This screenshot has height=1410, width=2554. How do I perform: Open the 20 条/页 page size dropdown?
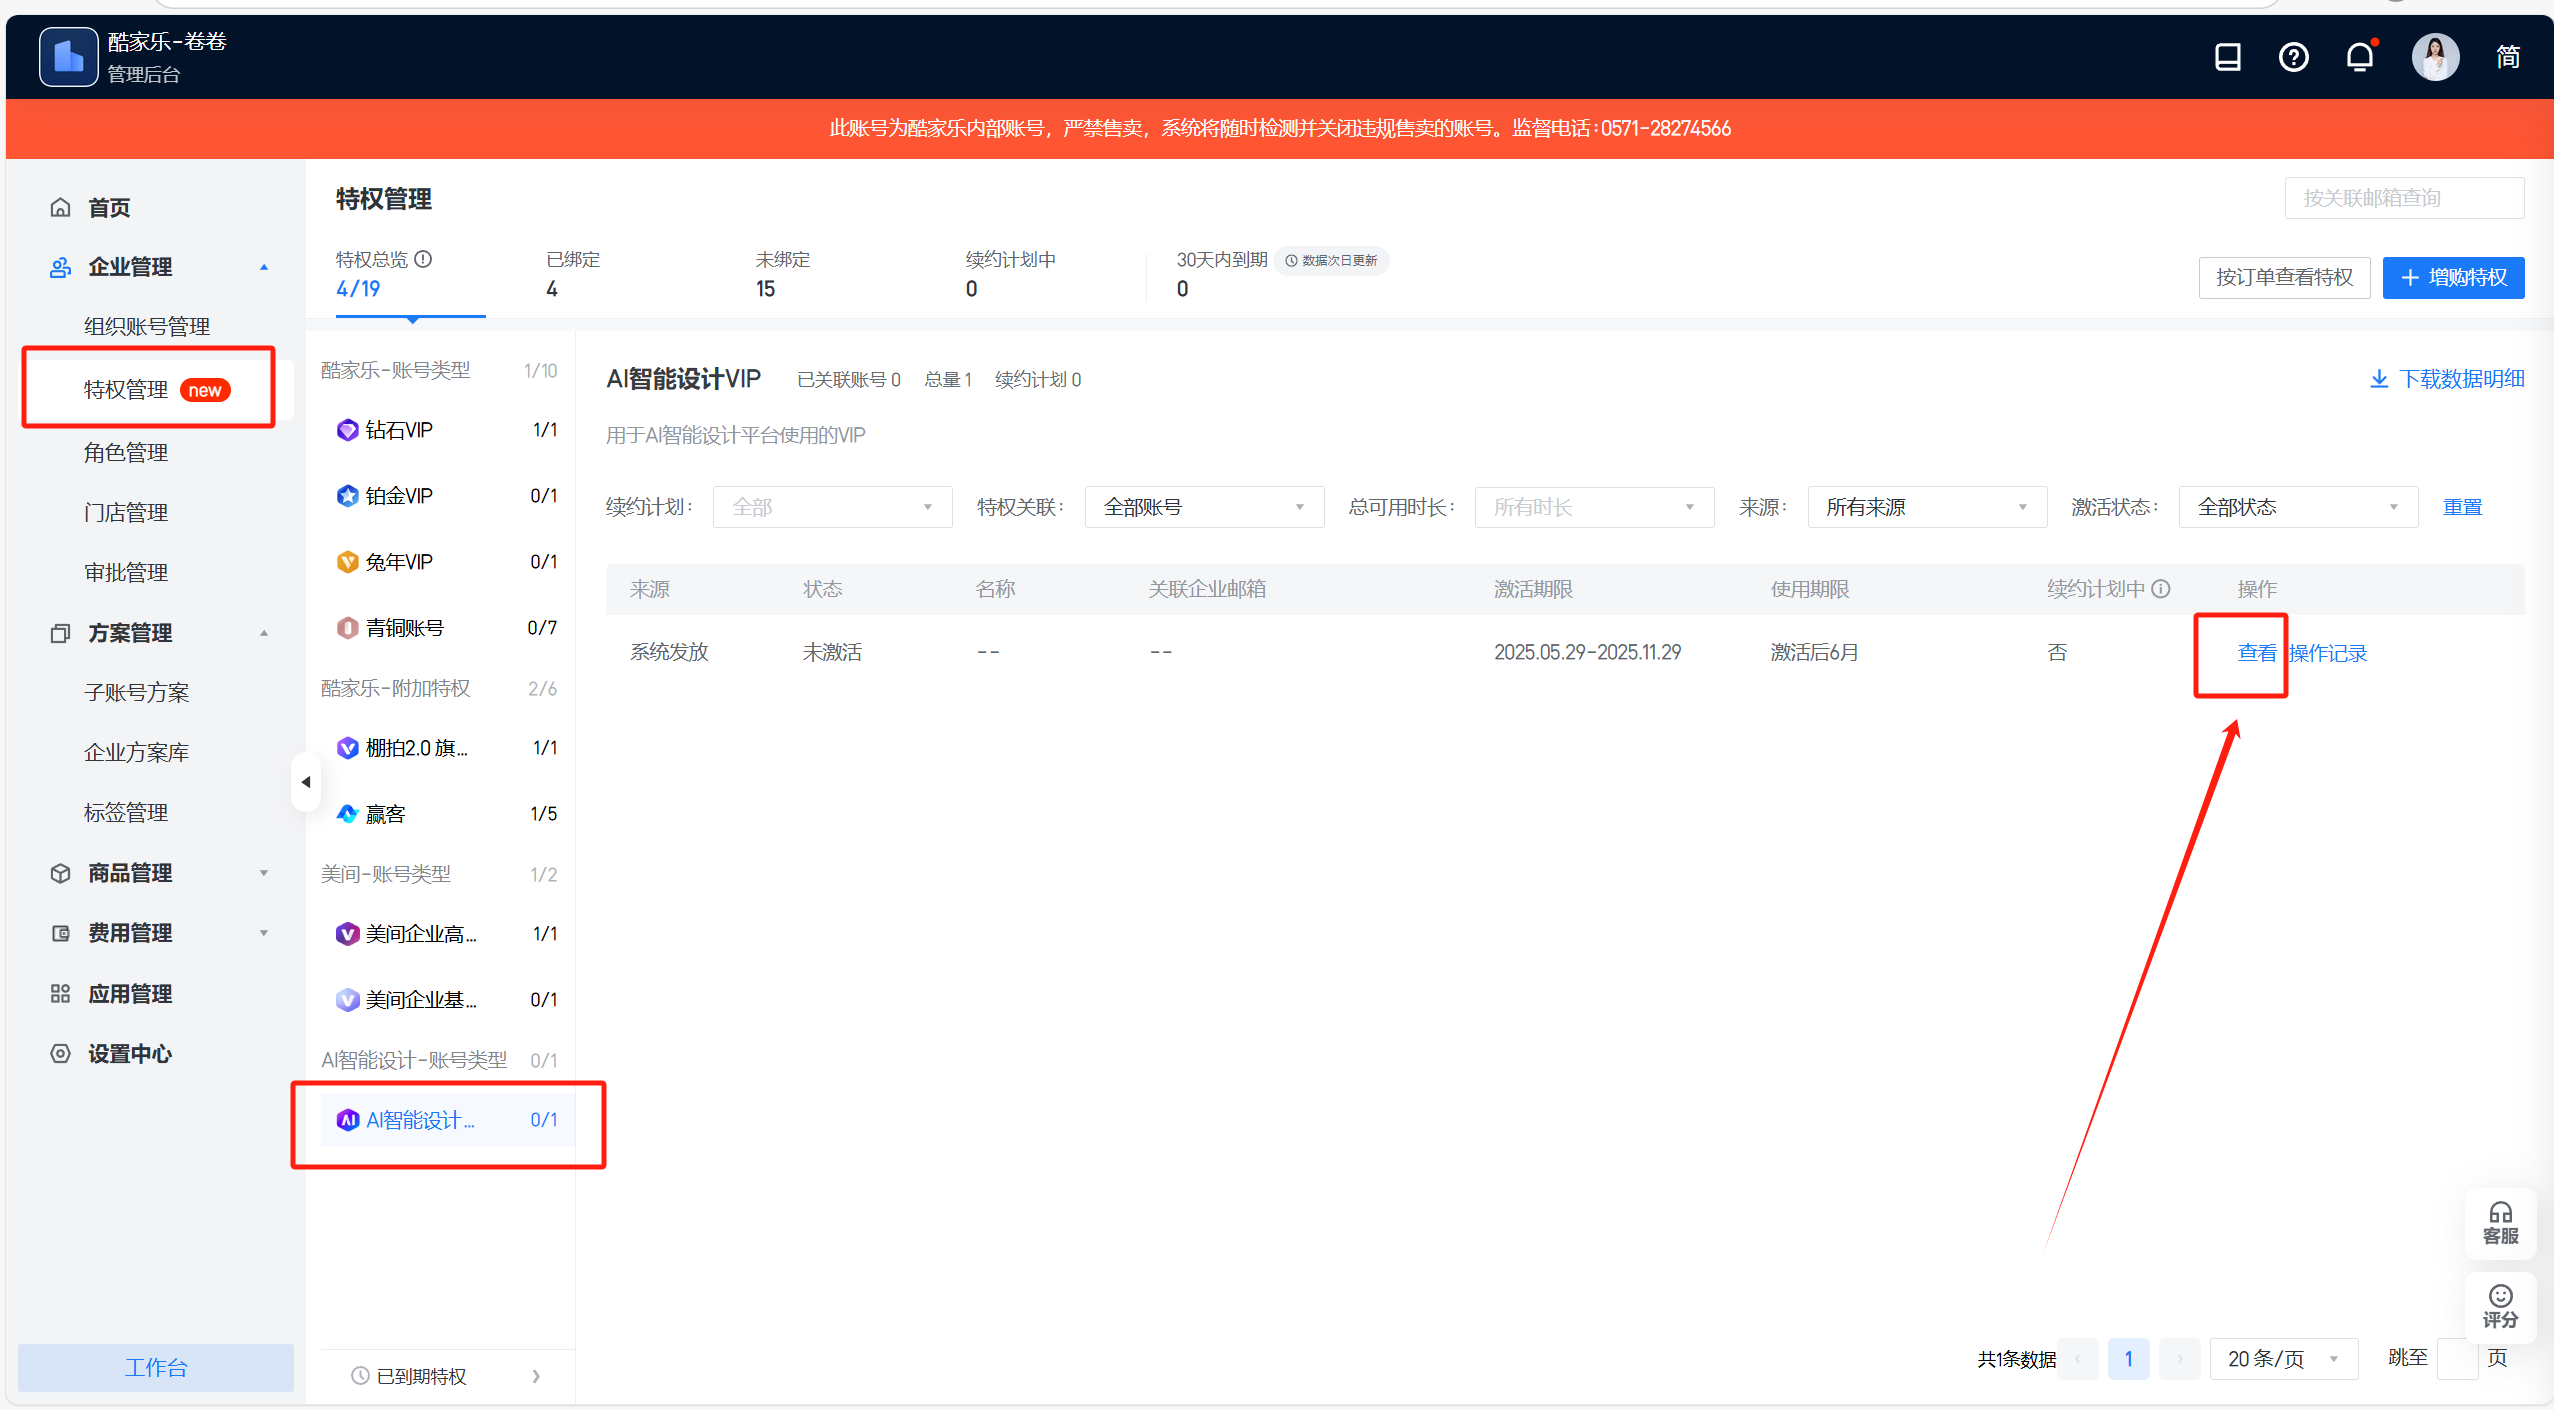2283,1359
